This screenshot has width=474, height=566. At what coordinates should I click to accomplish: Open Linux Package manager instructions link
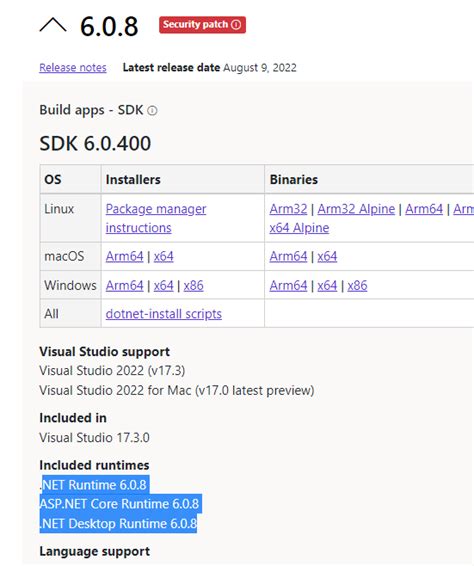pos(156,218)
